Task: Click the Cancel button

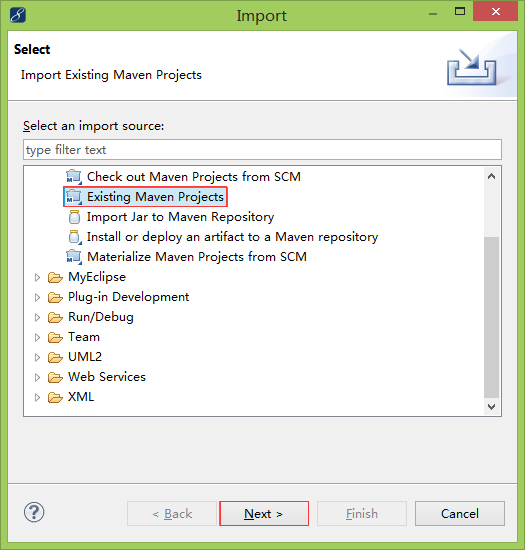Action: tap(460, 514)
